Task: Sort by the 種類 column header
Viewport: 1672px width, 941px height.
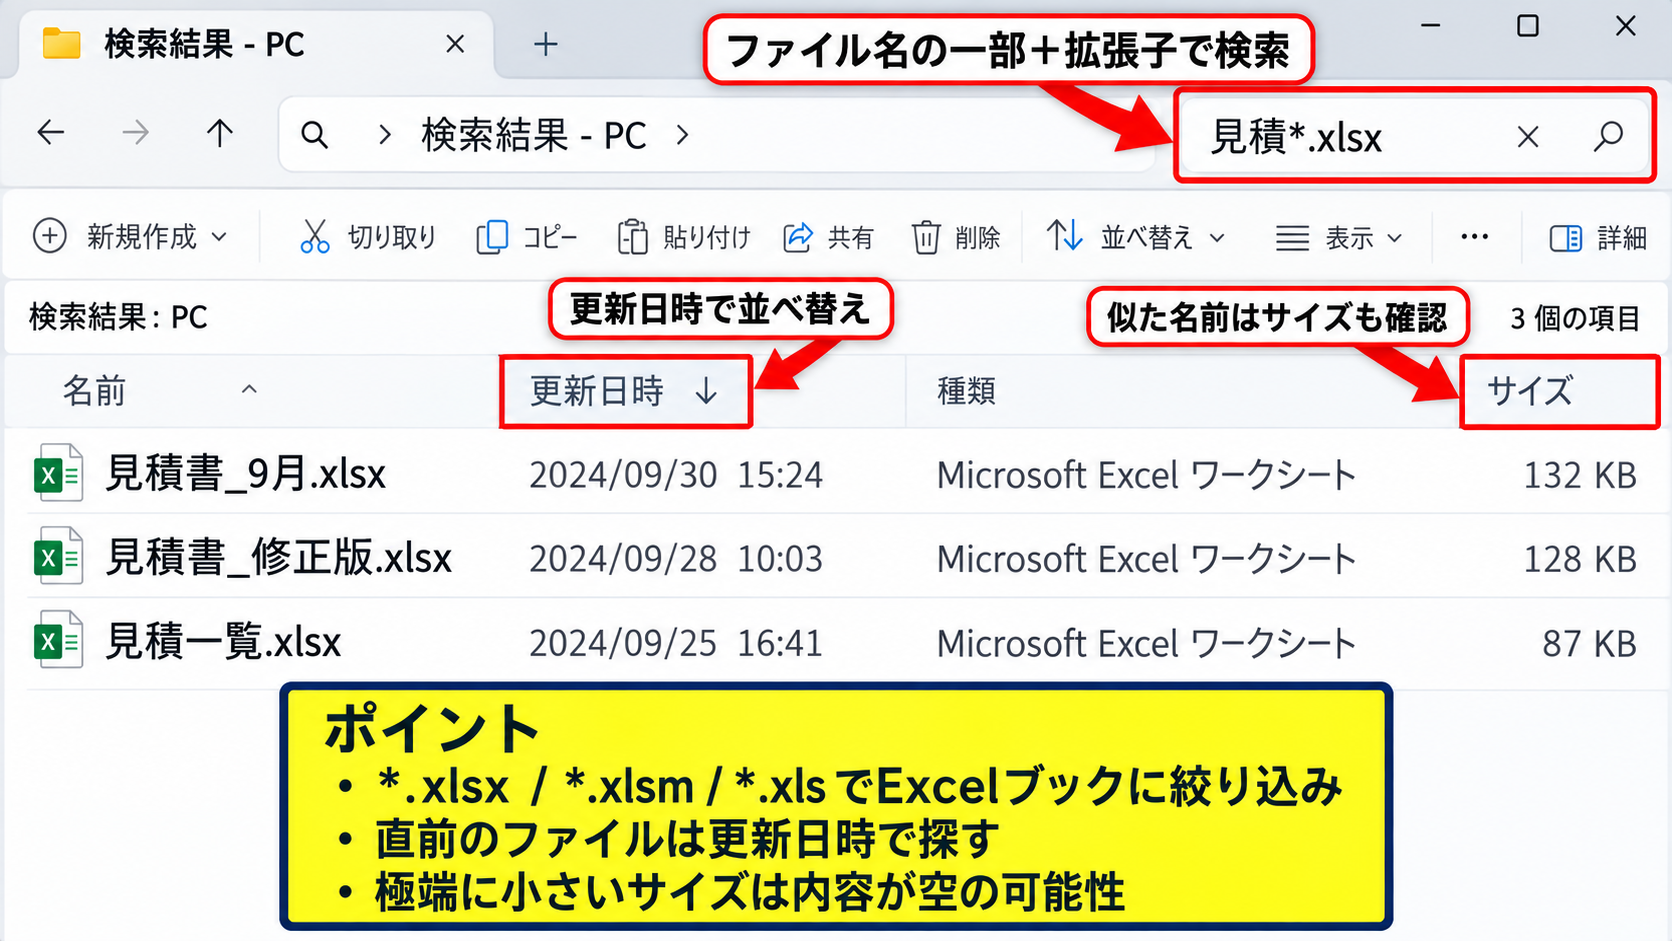Action: 966,391
